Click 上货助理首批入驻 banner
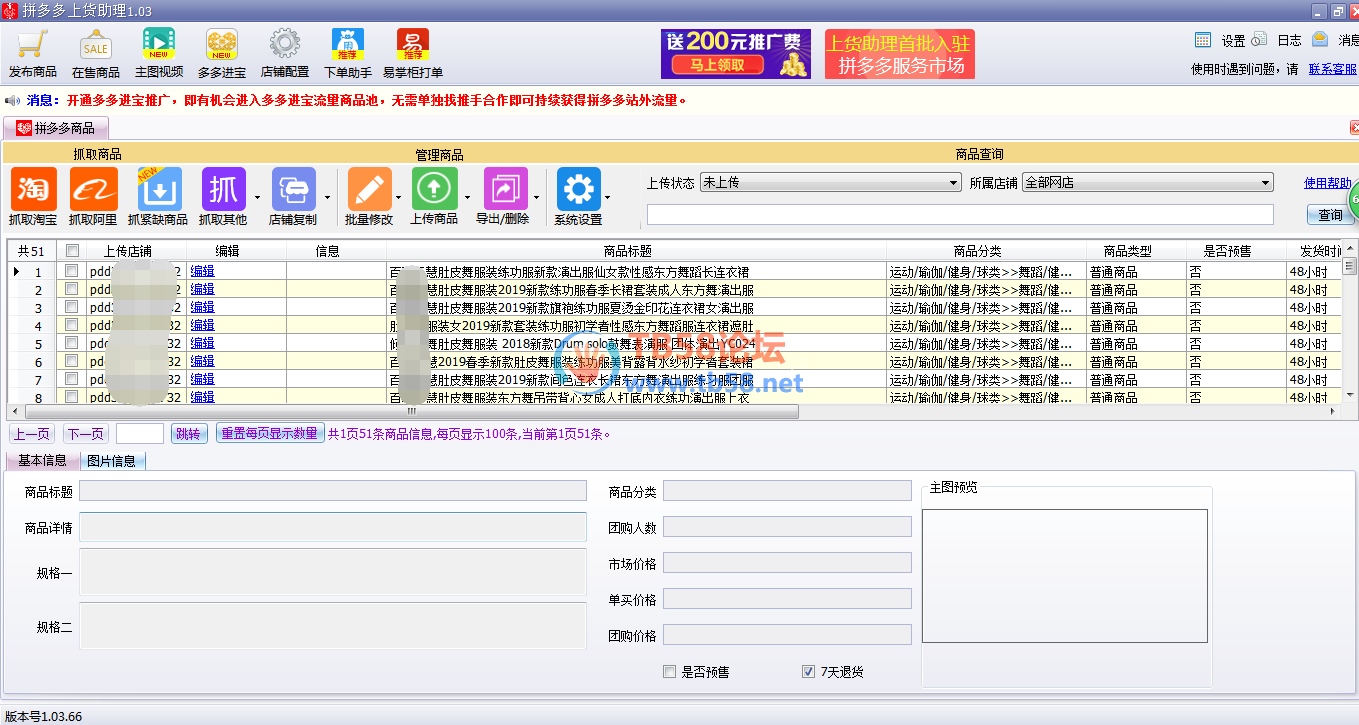Image resolution: width=1359 pixels, height=725 pixels. tap(900, 54)
